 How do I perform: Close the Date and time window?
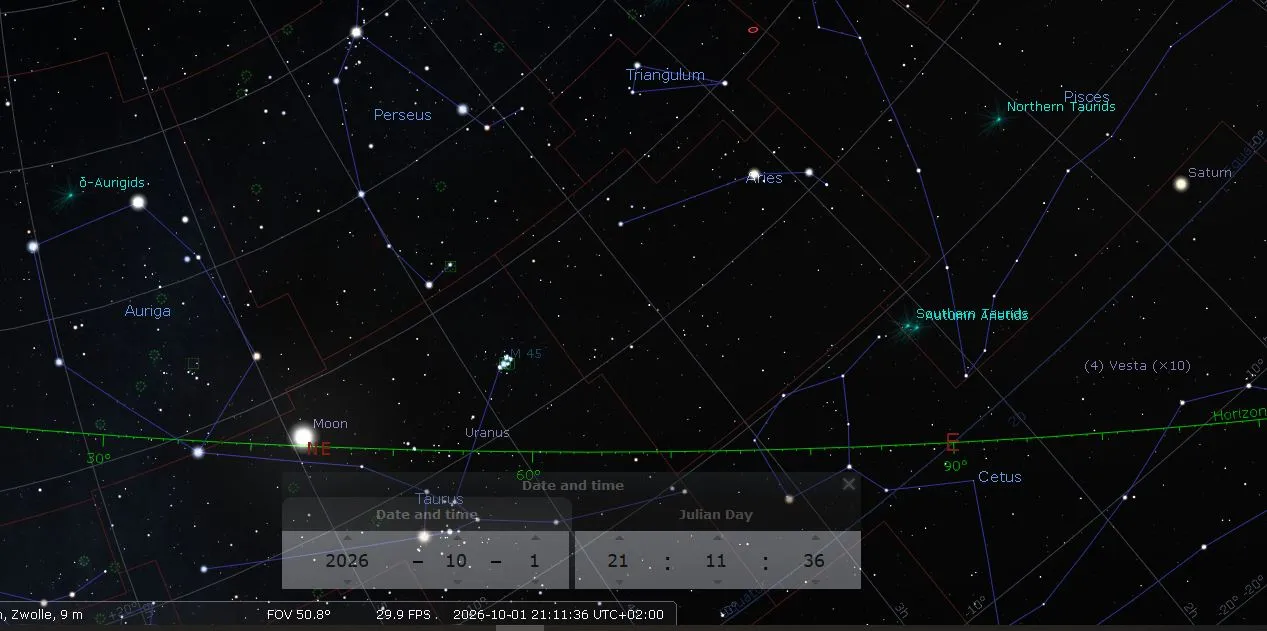point(849,484)
